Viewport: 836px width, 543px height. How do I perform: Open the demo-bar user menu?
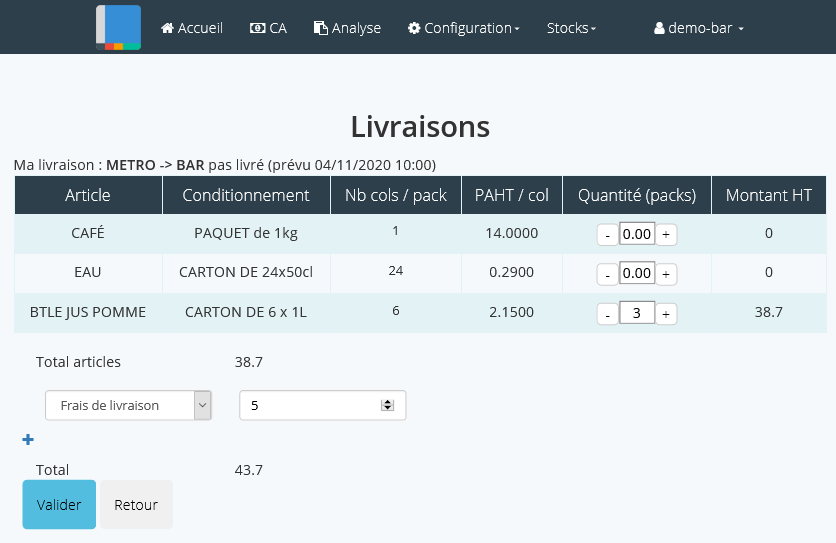coord(699,29)
